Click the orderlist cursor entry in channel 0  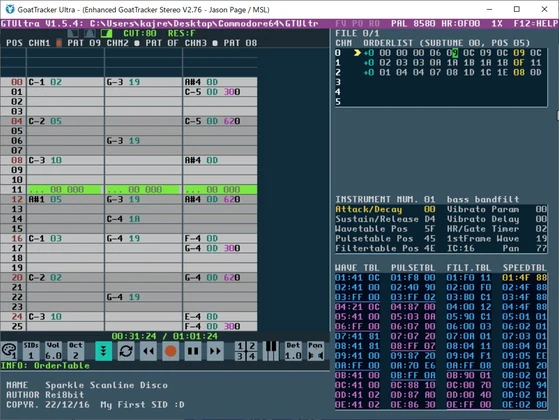coord(455,53)
